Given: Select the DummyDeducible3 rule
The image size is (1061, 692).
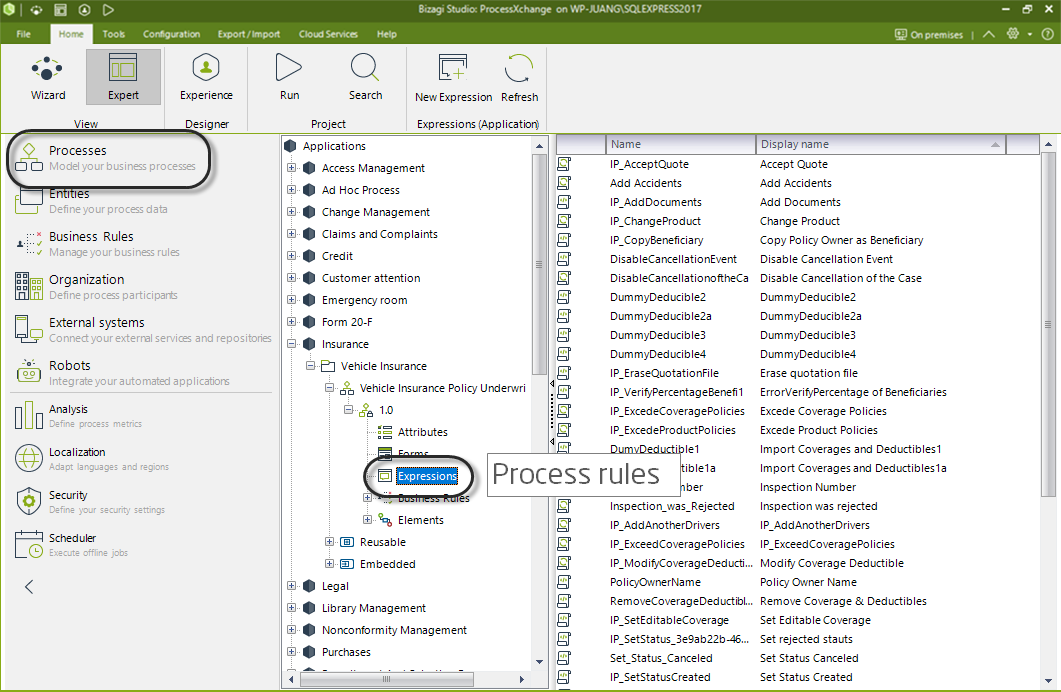Looking at the screenshot, I should pos(658,335).
